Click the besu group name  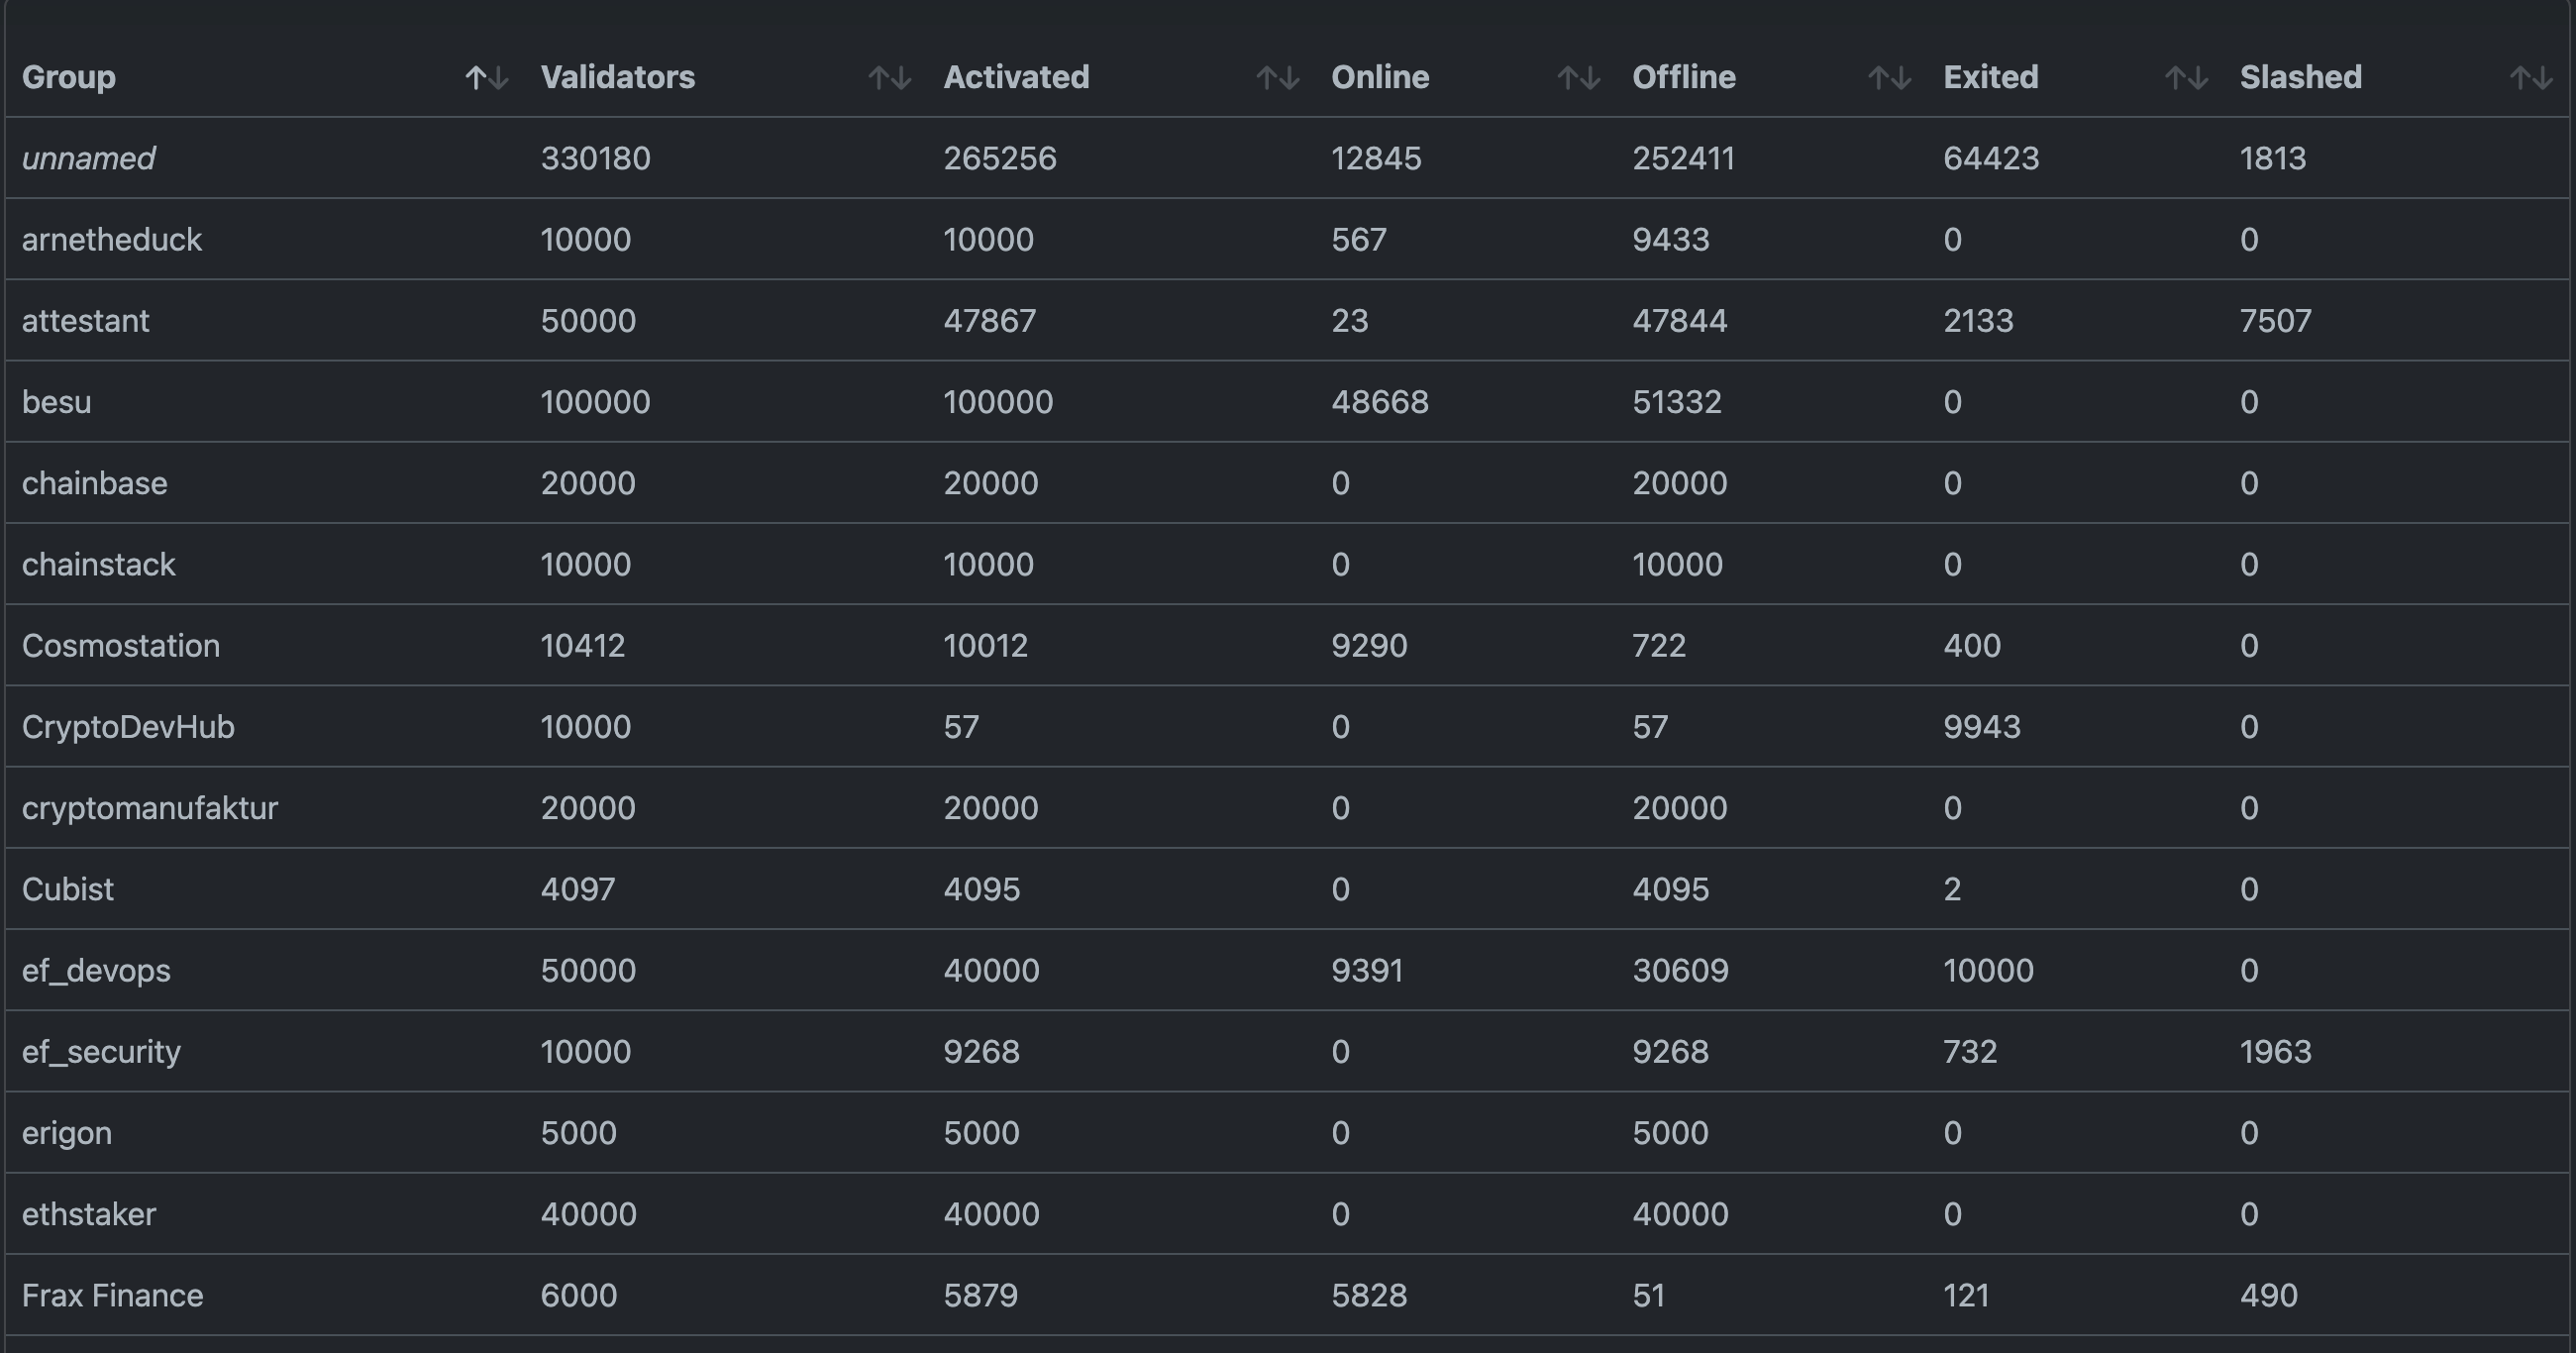click(57, 402)
